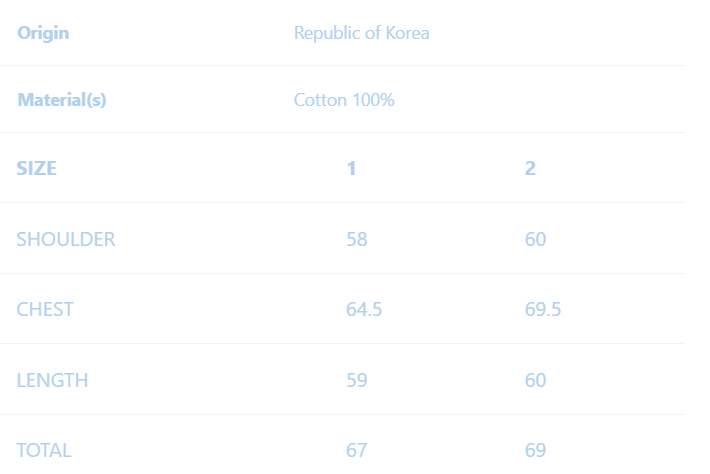
Task: Select the Republic of Korea value
Action: point(361,33)
